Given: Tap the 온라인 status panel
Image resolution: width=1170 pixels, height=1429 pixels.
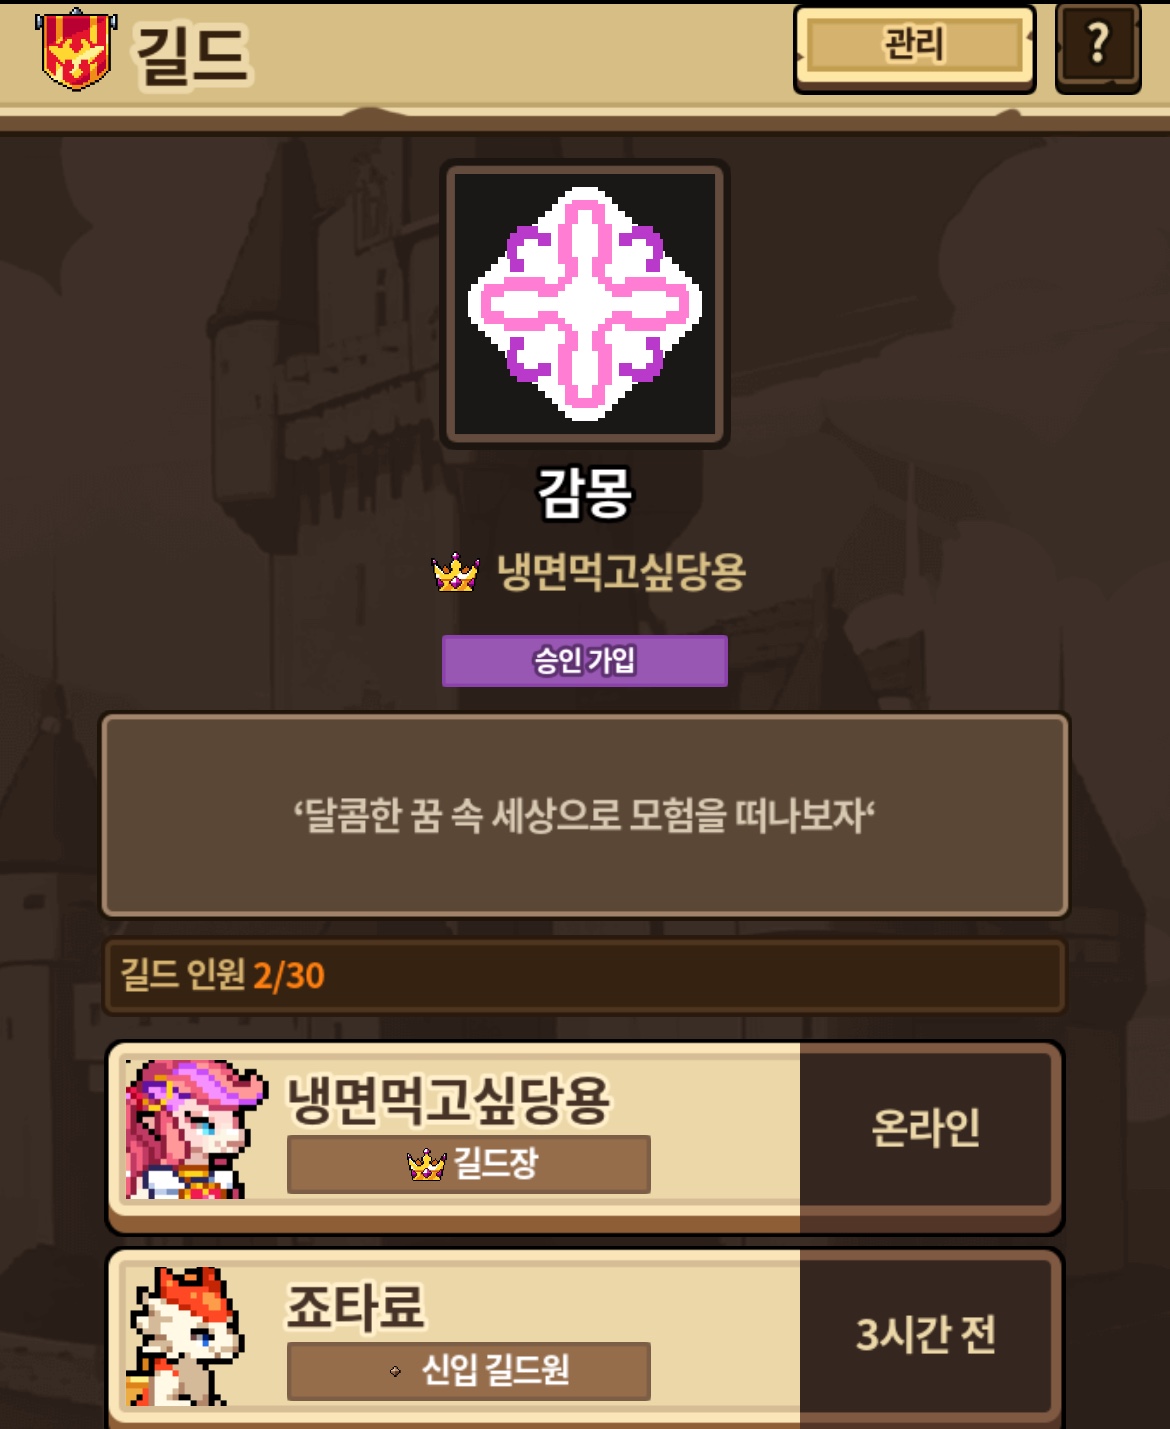Looking at the screenshot, I should pos(926,1128).
